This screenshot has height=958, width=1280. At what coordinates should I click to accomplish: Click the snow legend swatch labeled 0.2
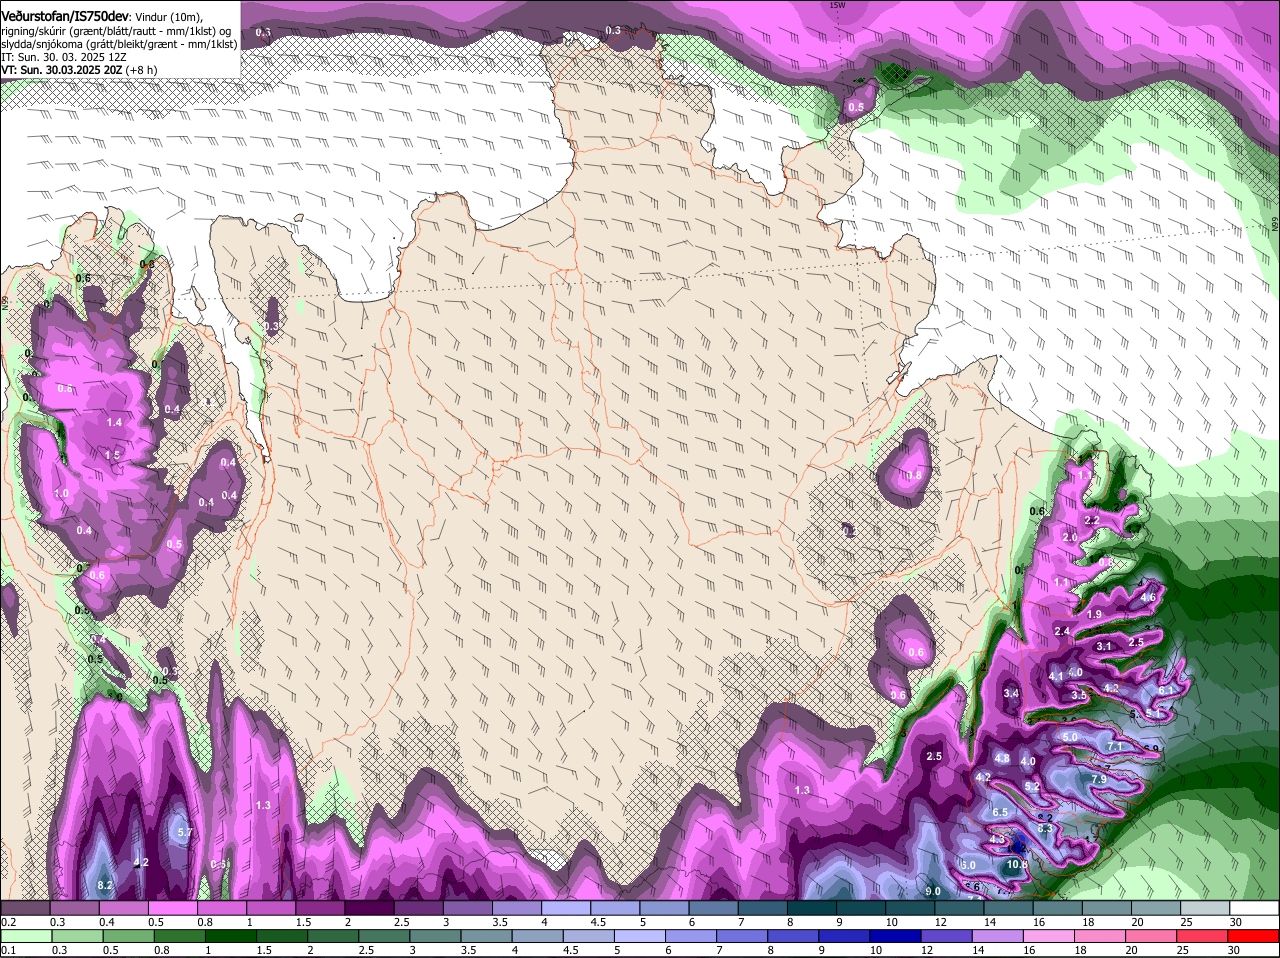24,908
